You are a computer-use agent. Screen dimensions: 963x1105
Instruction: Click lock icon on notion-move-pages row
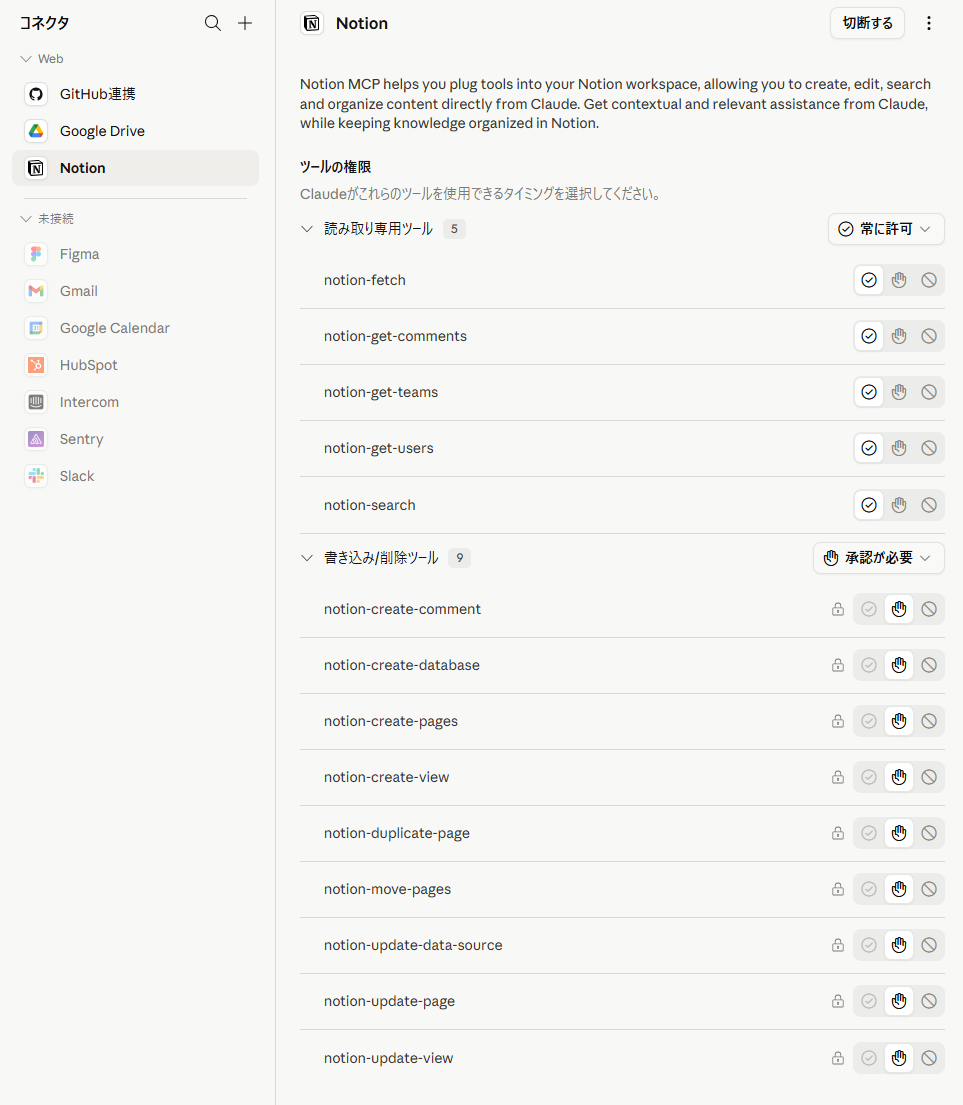(x=838, y=889)
